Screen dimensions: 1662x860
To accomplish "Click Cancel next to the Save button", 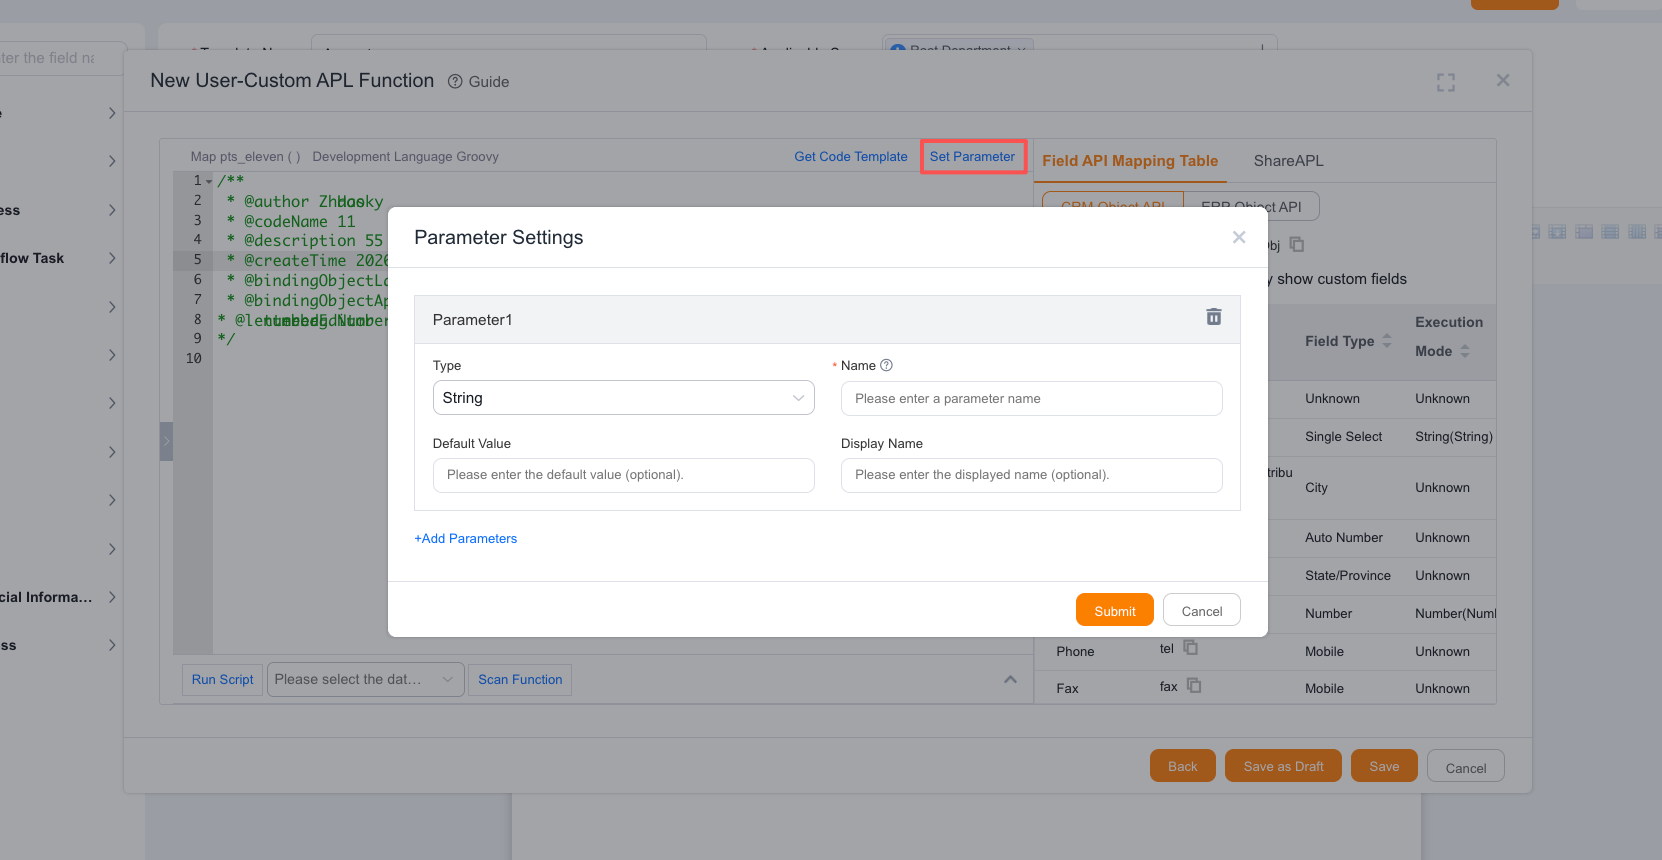I will (x=1466, y=766).
